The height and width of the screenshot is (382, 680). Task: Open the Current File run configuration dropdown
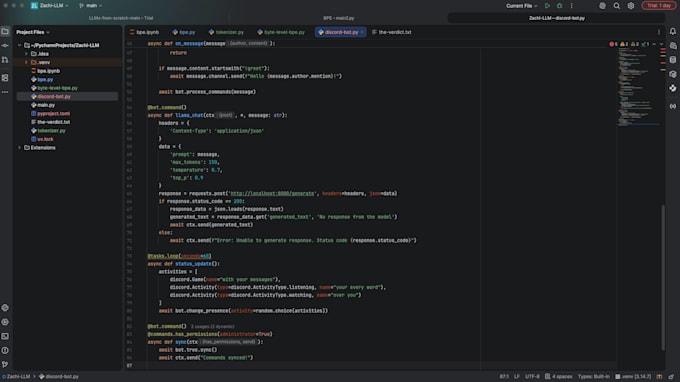522,6
